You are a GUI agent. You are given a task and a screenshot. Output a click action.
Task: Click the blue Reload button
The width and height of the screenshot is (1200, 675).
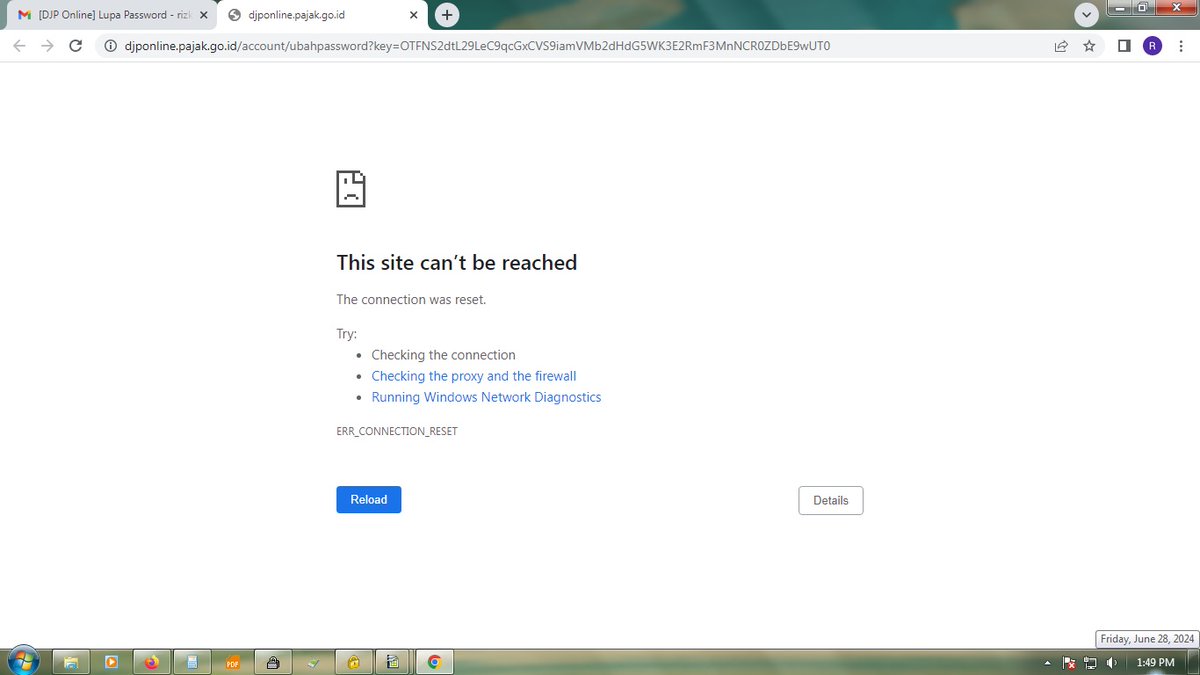(369, 499)
